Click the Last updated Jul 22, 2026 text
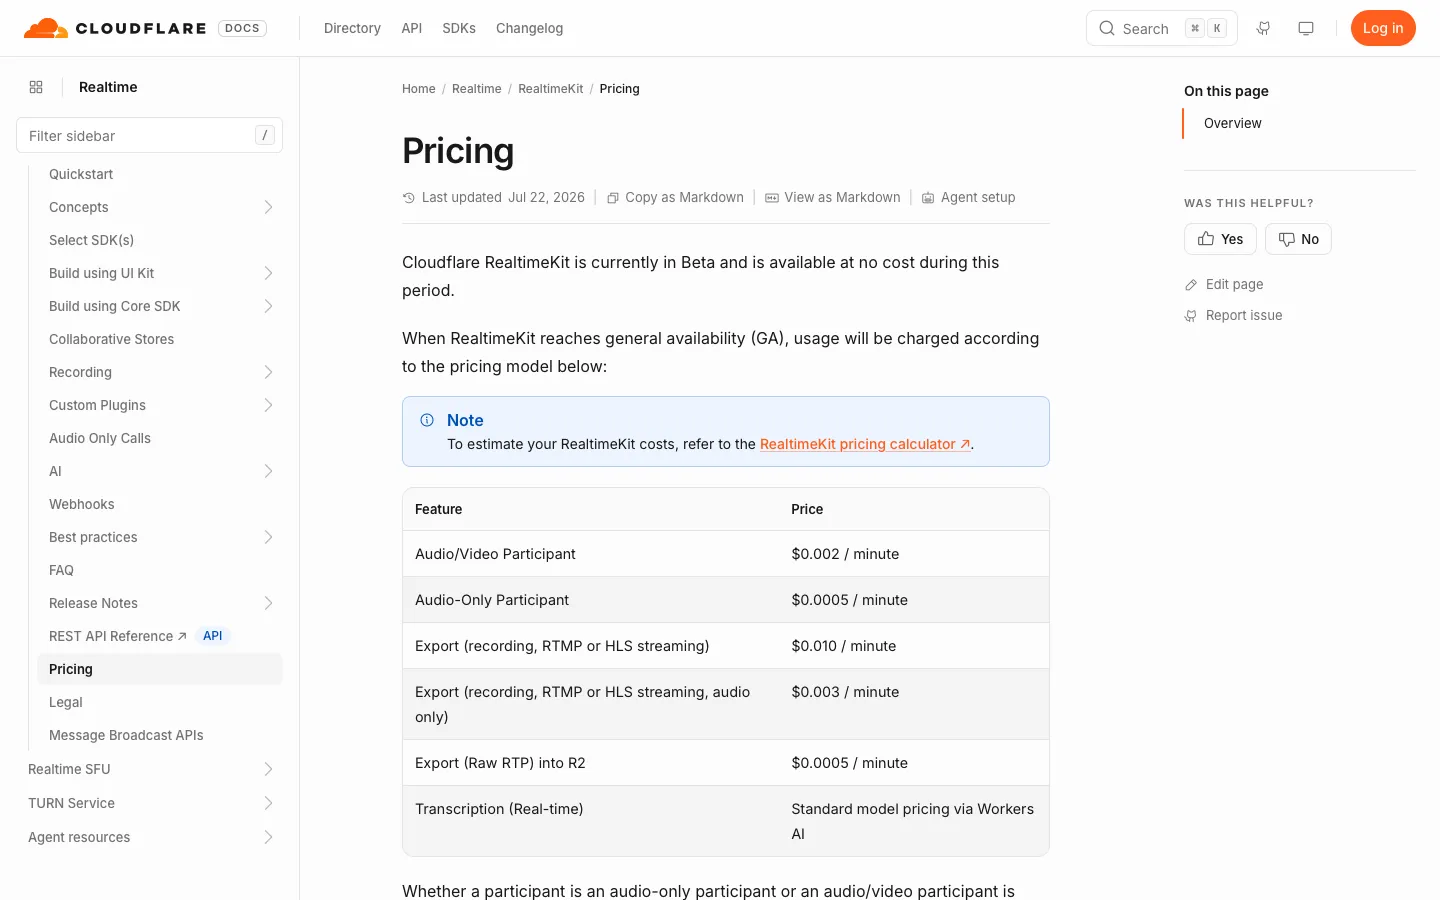The width and height of the screenshot is (1440, 900). point(503,198)
